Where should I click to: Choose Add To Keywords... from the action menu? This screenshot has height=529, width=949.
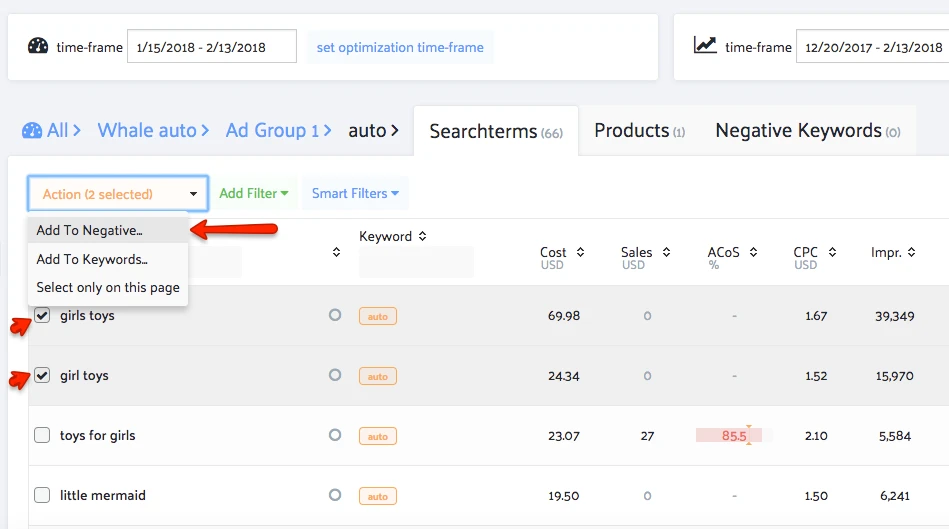[108, 259]
